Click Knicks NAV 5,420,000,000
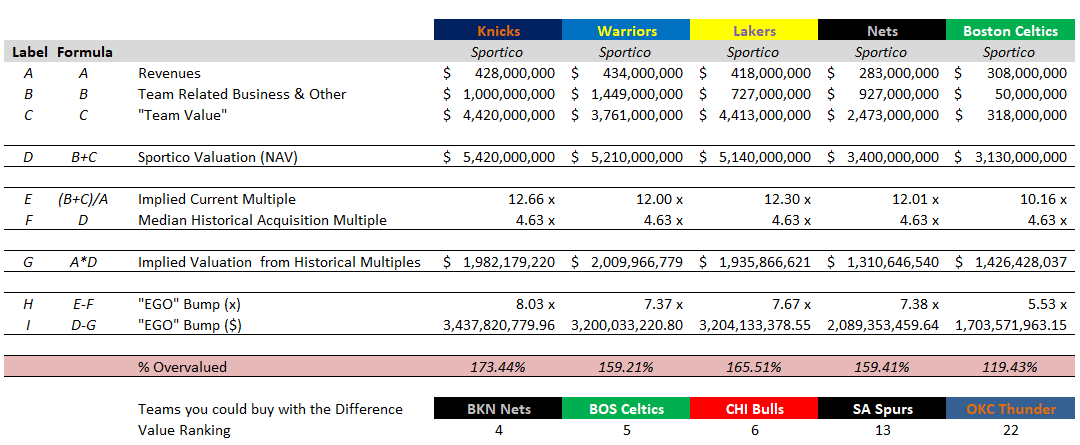 (509, 158)
